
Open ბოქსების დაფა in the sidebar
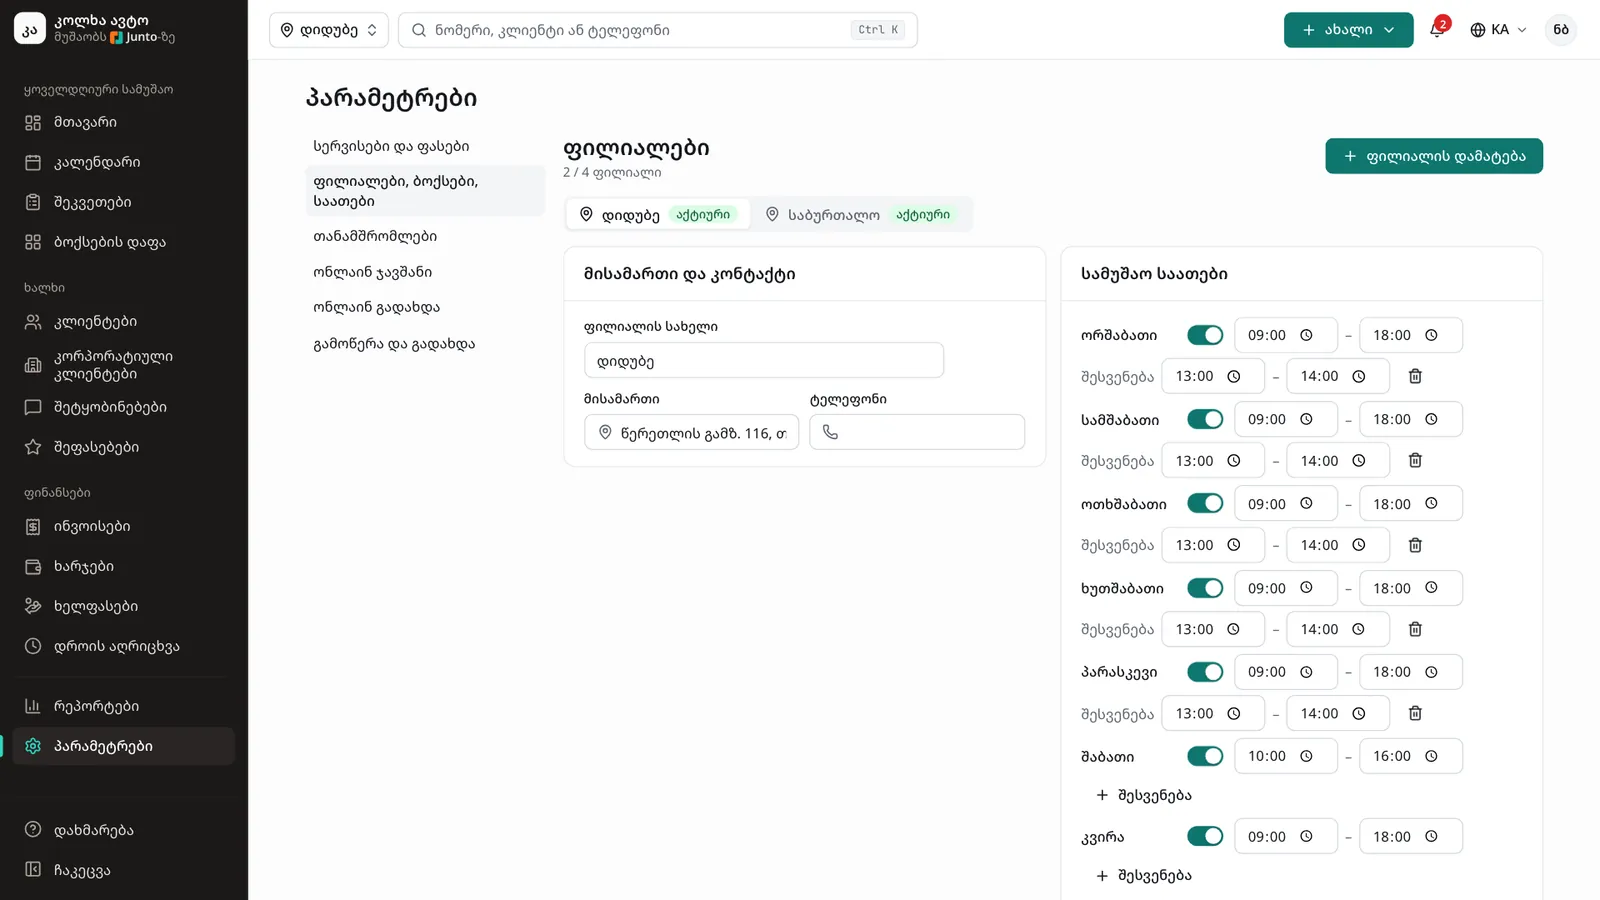click(124, 242)
